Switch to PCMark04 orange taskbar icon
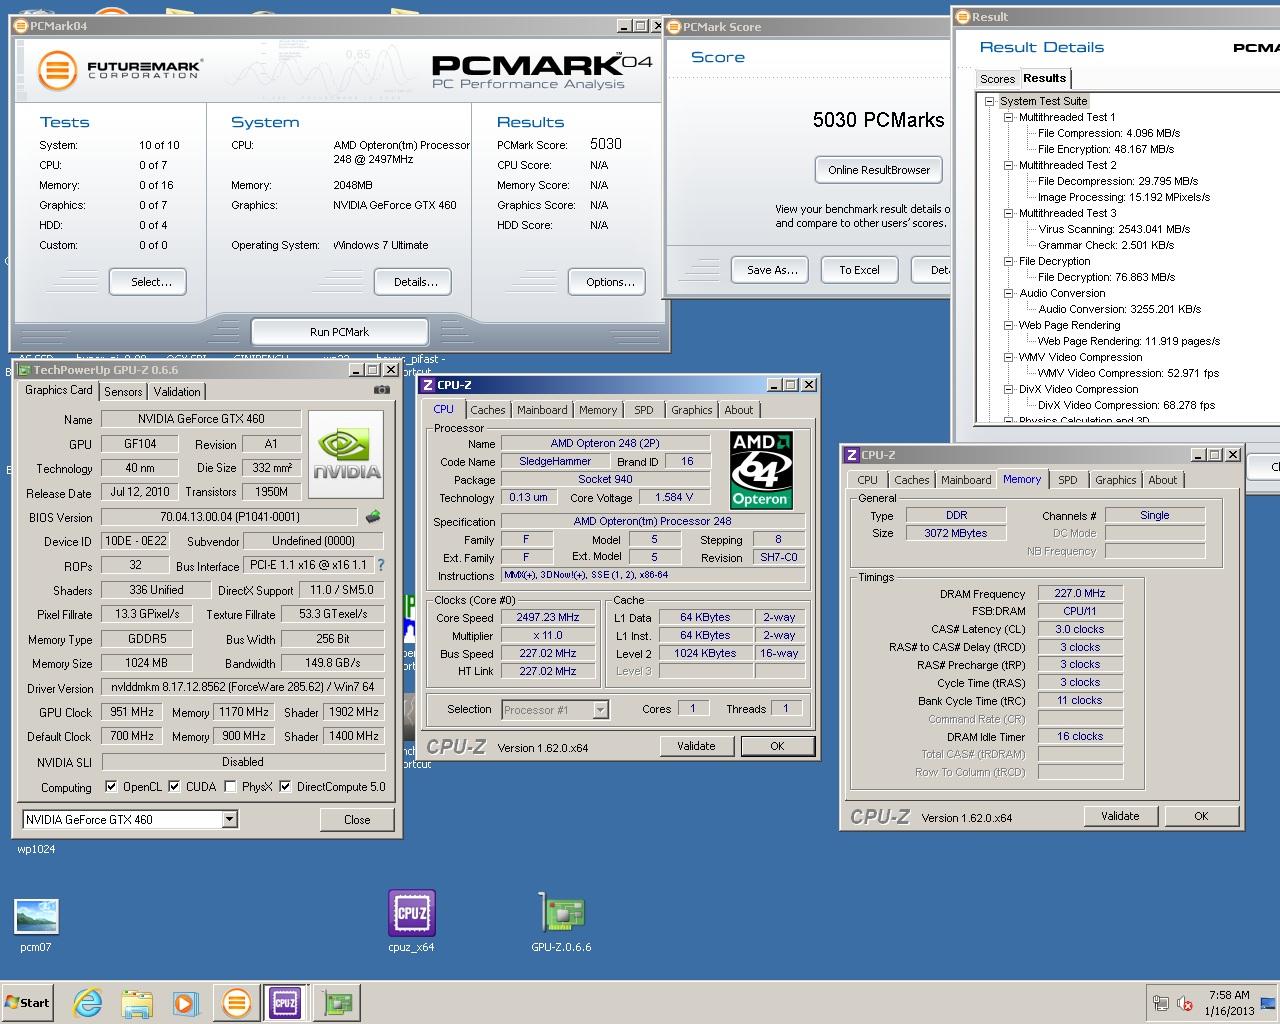1280x1024 pixels. (237, 1003)
